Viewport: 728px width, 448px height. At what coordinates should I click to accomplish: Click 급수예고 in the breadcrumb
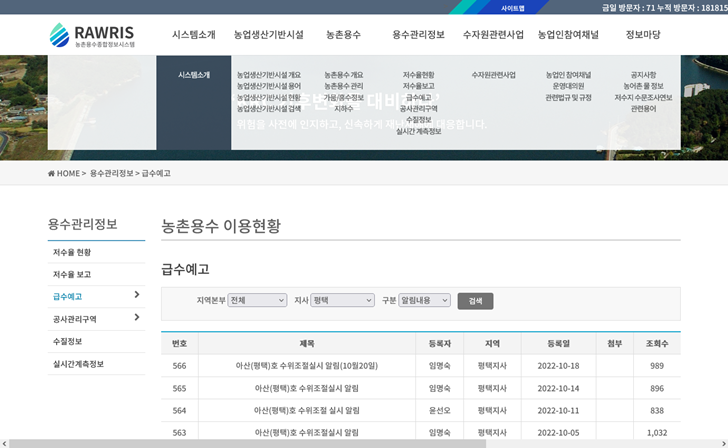coord(156,173)
